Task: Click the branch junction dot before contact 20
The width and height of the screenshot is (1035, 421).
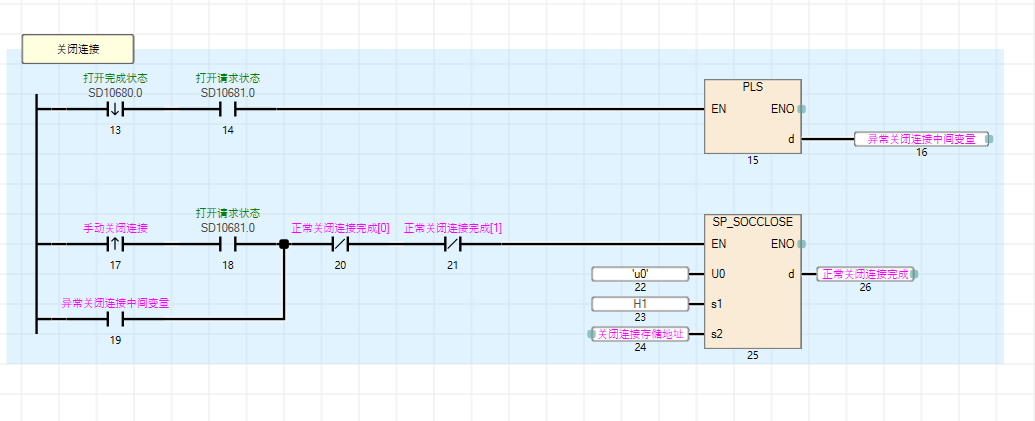Action: pos(284,243)
